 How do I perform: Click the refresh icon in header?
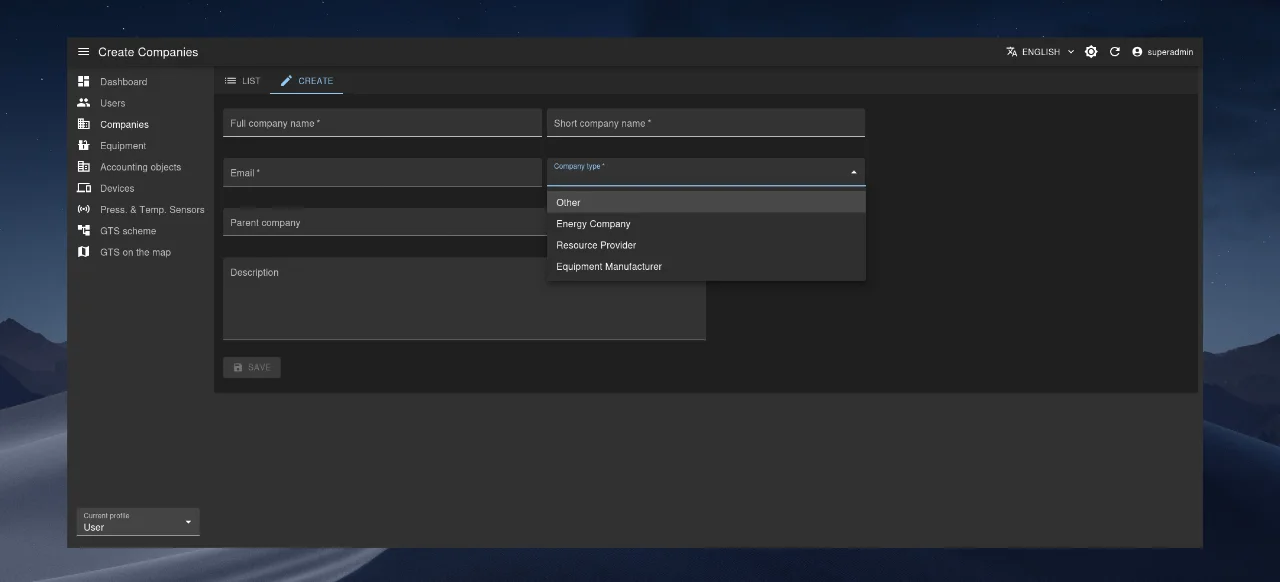click(x=1115, y=52)
